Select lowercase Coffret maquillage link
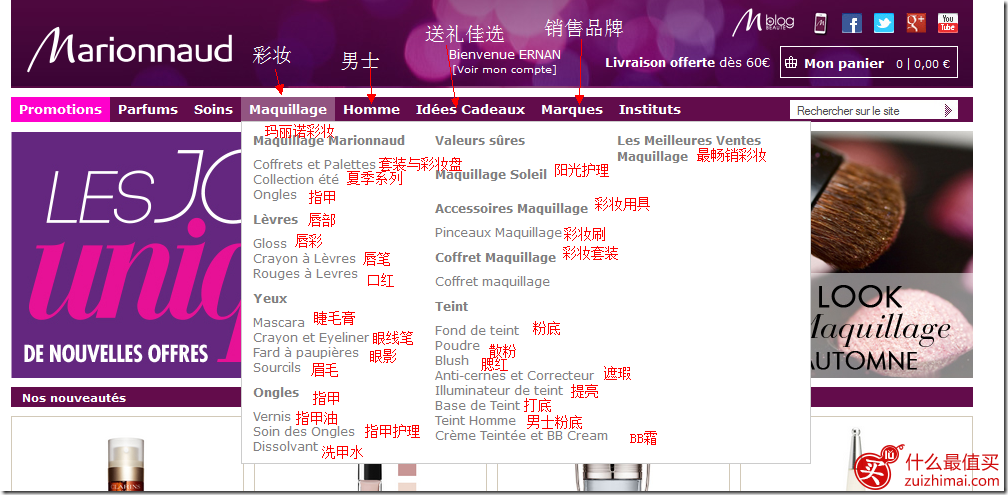 coord(492,281)
